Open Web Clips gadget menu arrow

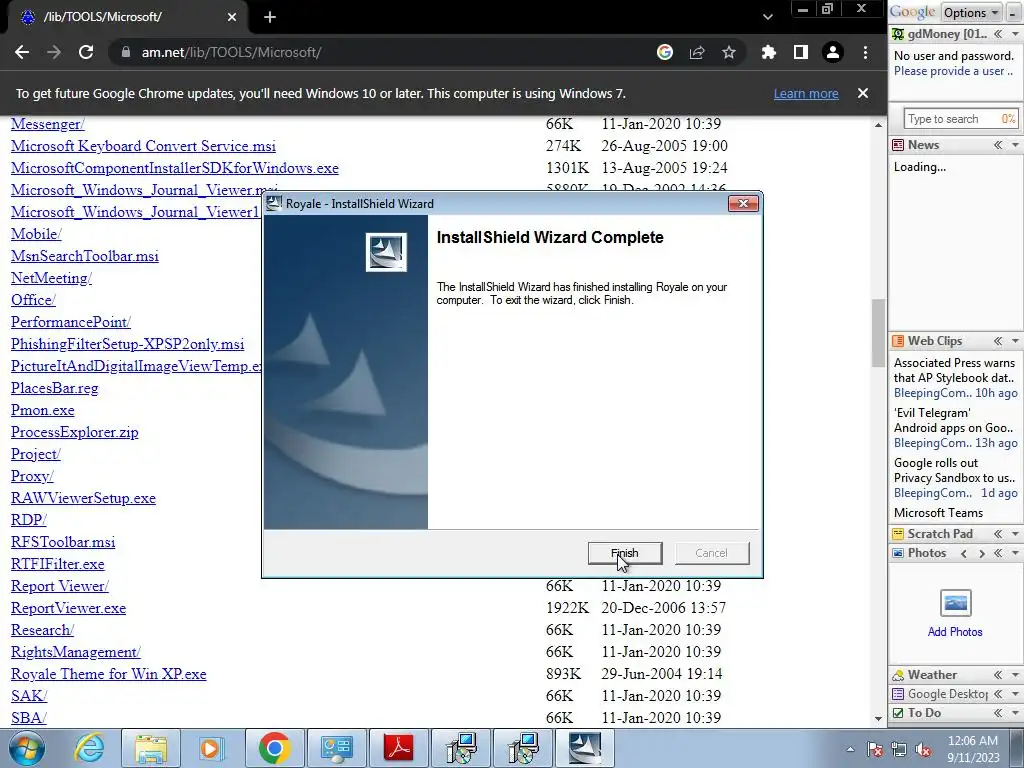(1016, 341)
